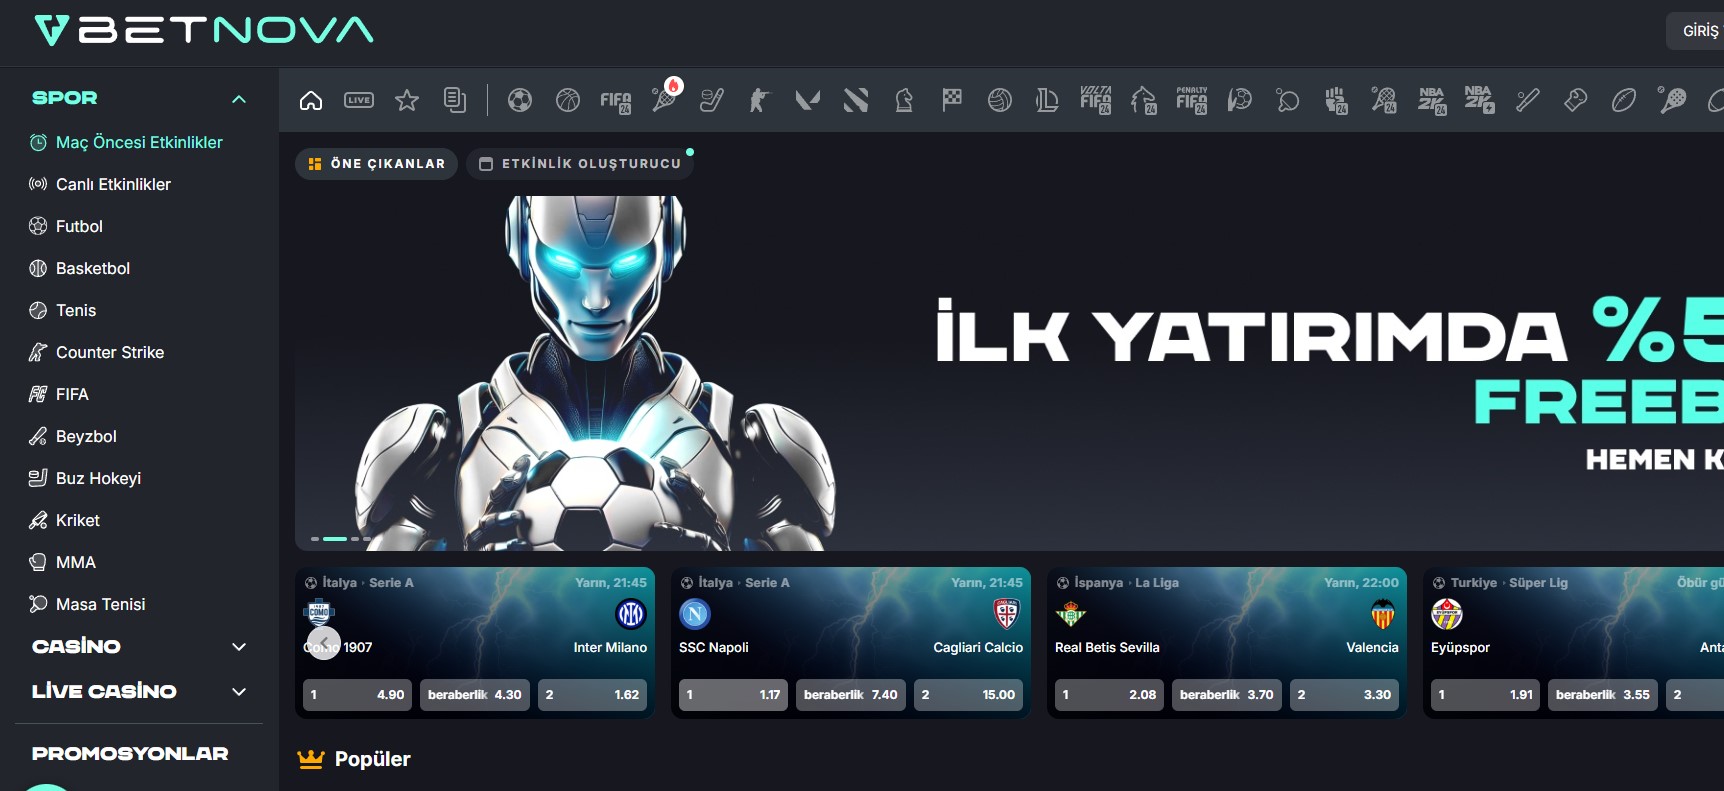Expand the LIVE CASİNO sidebar section
Viewport: 1724px width, 791px height.
238,692
